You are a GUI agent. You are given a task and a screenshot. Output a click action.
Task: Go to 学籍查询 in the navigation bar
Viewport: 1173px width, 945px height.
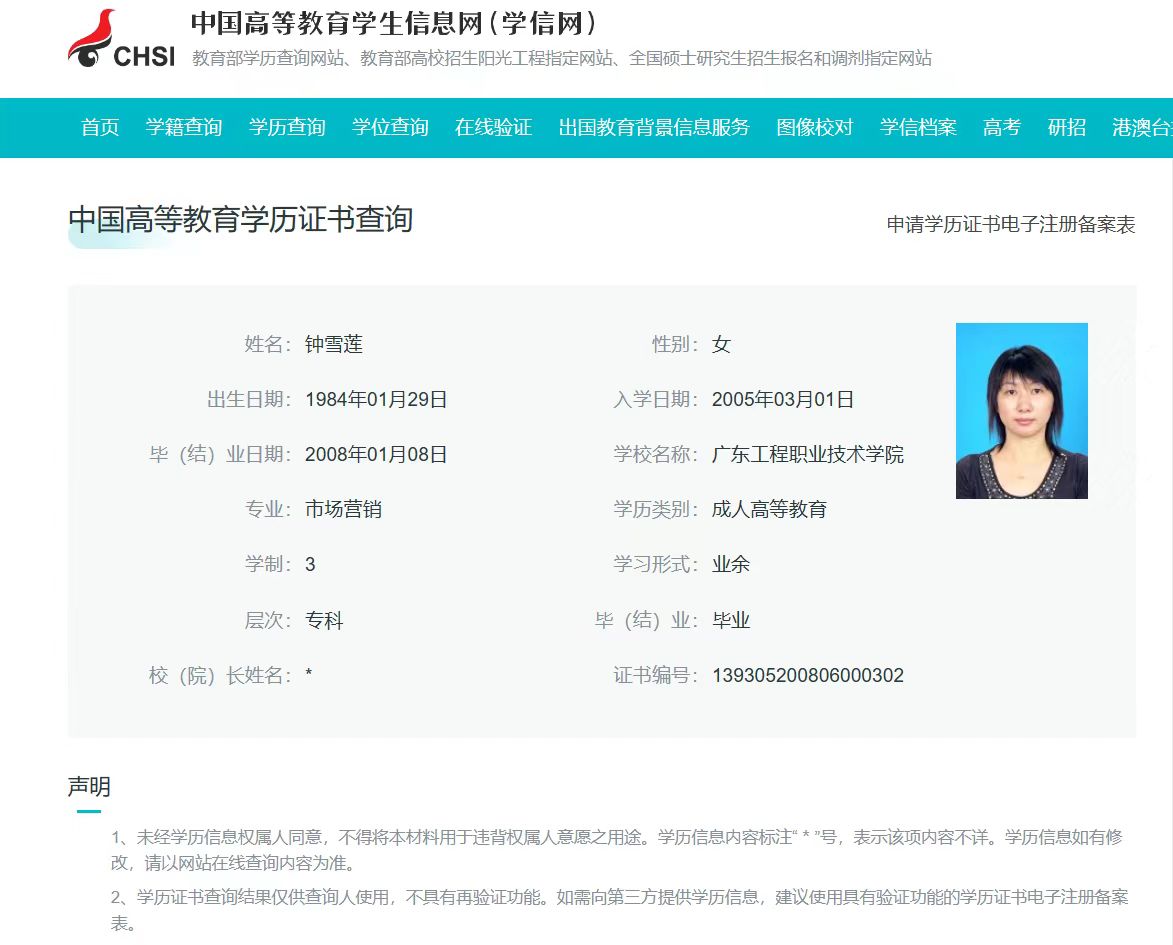184,127
